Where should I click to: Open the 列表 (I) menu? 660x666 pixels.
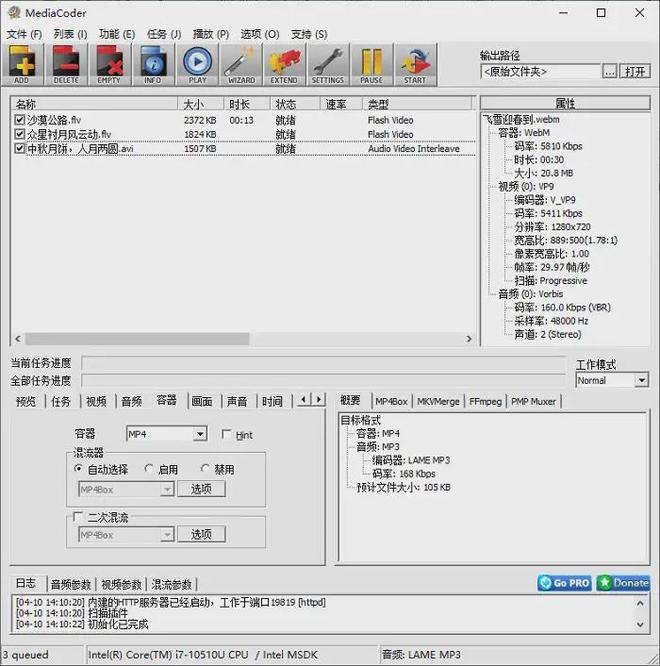coord(71,34)
